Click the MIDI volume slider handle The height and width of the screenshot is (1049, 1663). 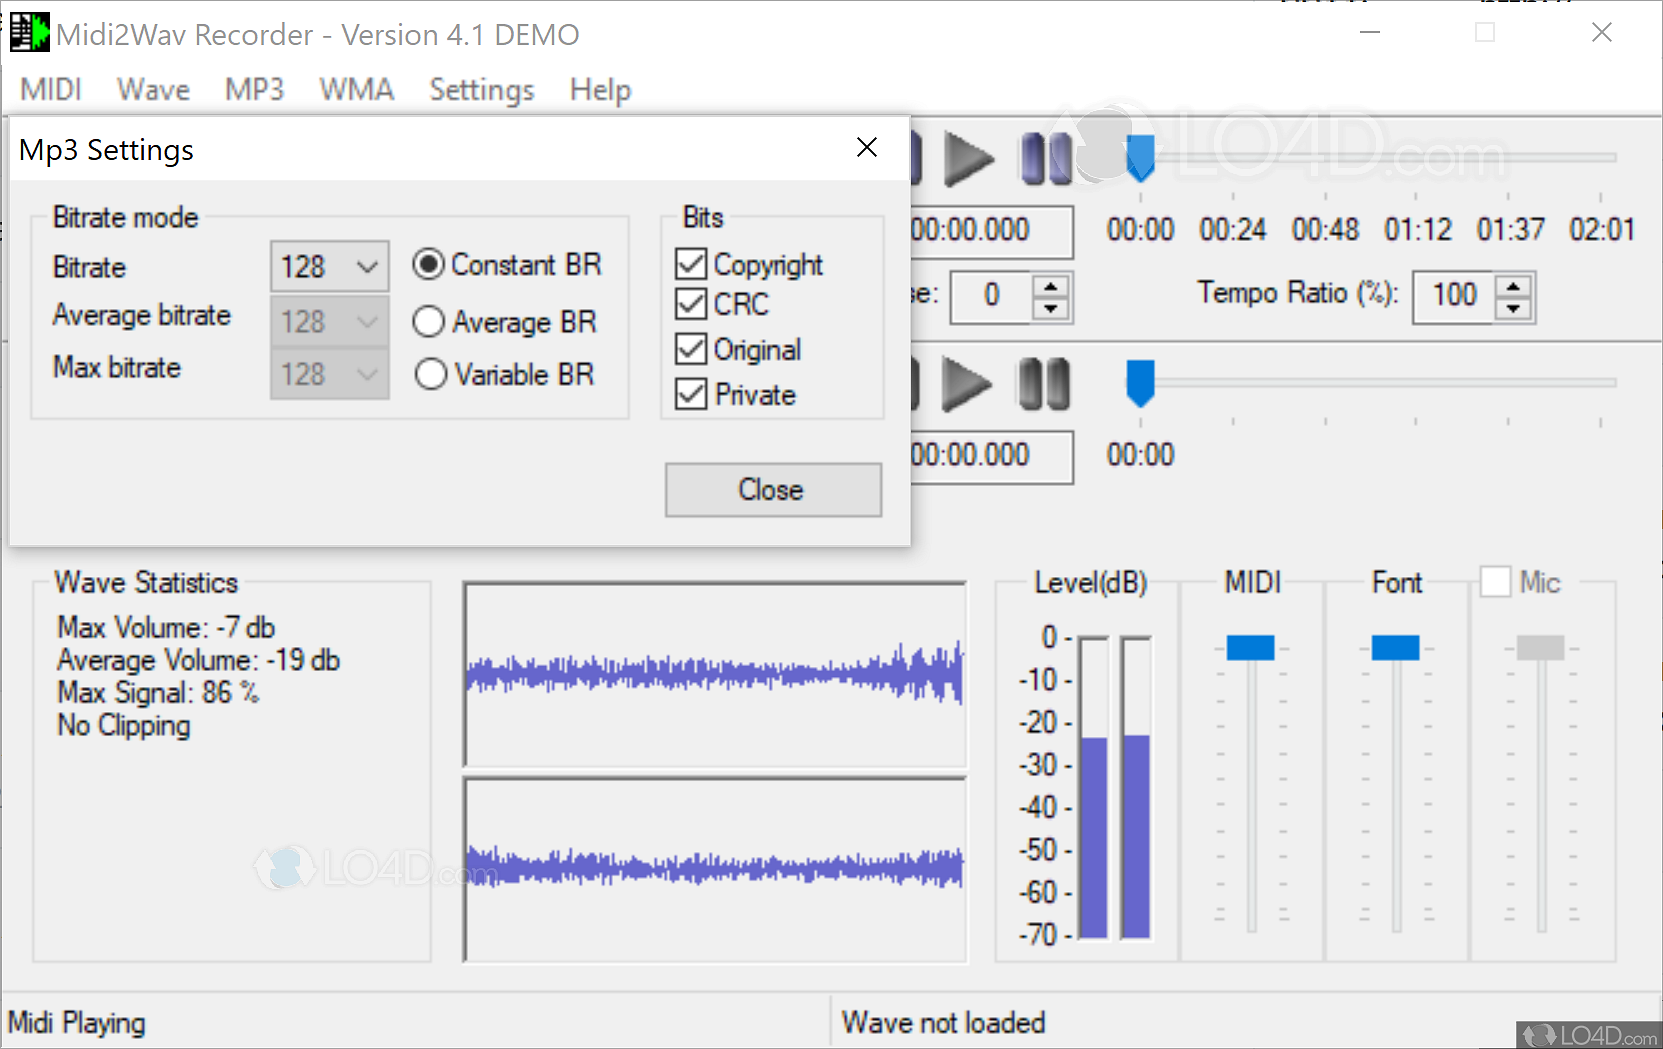click(1250, 647)
